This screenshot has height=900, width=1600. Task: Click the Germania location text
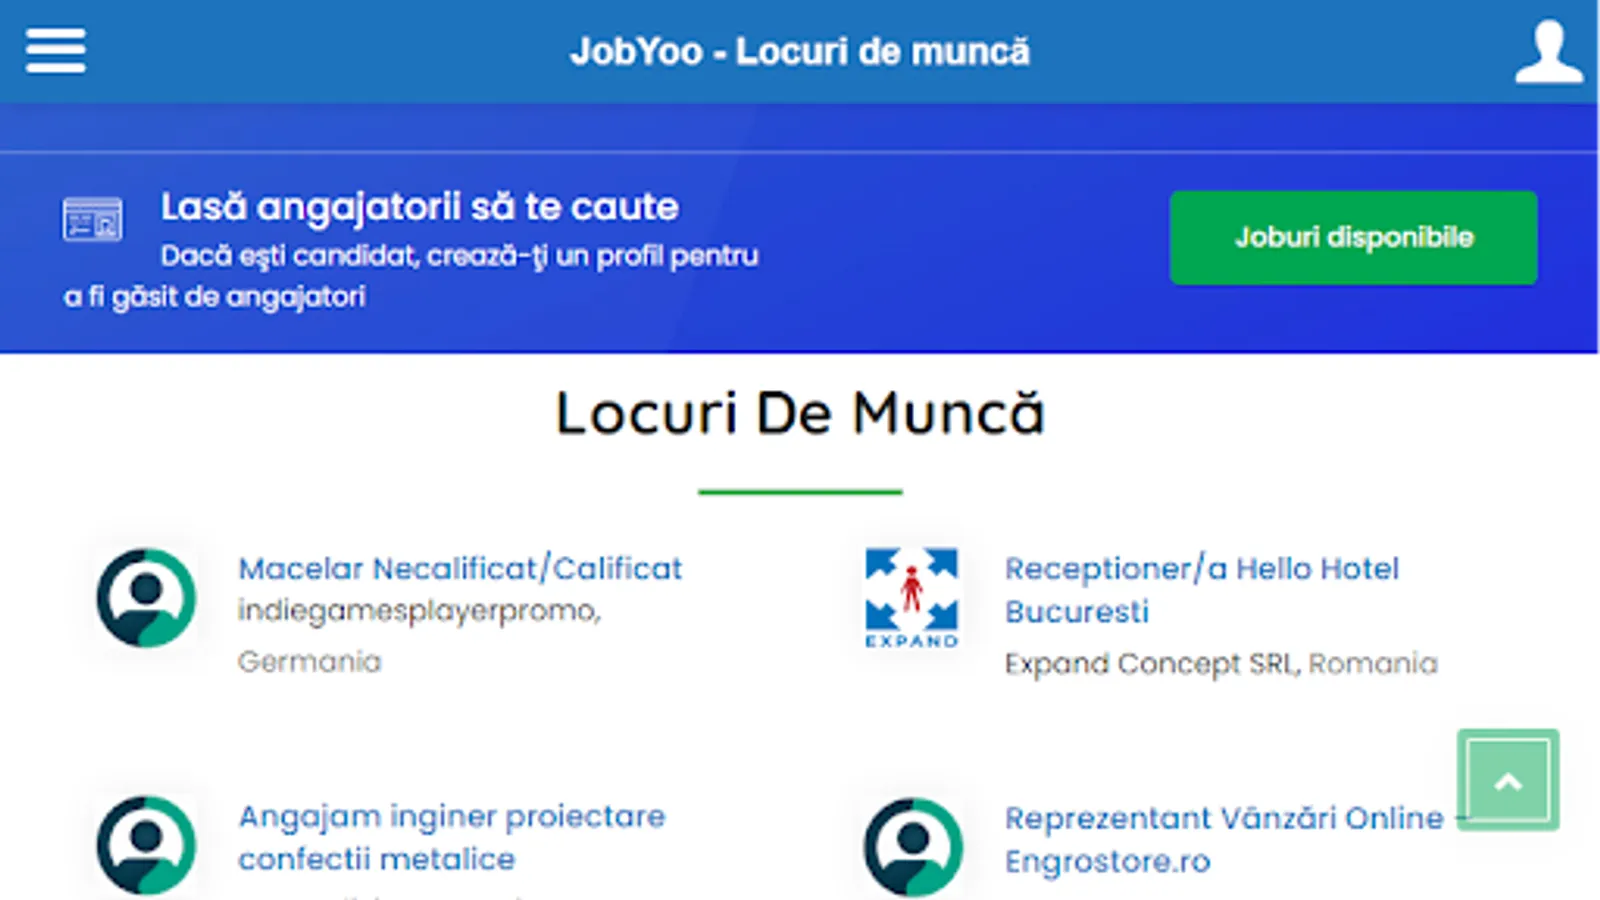(310, 661)
